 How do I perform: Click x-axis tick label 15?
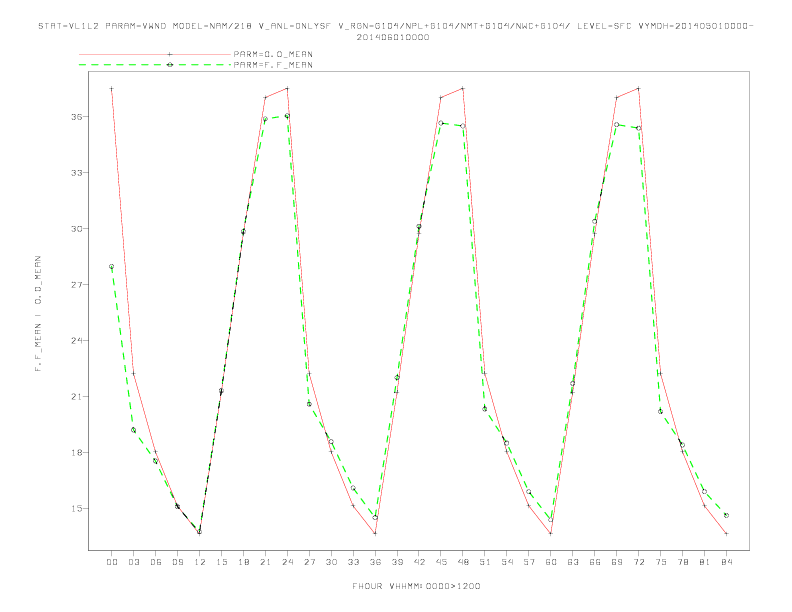pyautogui.click(x=221, y=562)
